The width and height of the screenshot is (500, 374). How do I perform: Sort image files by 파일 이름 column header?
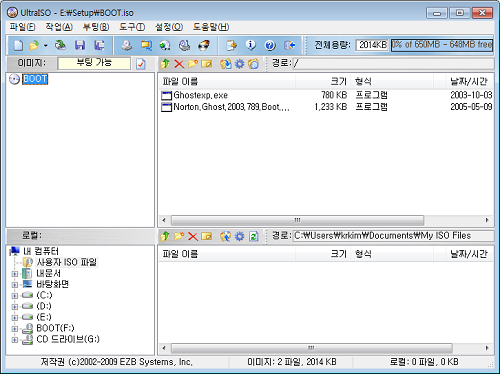(x=227, y=81)
